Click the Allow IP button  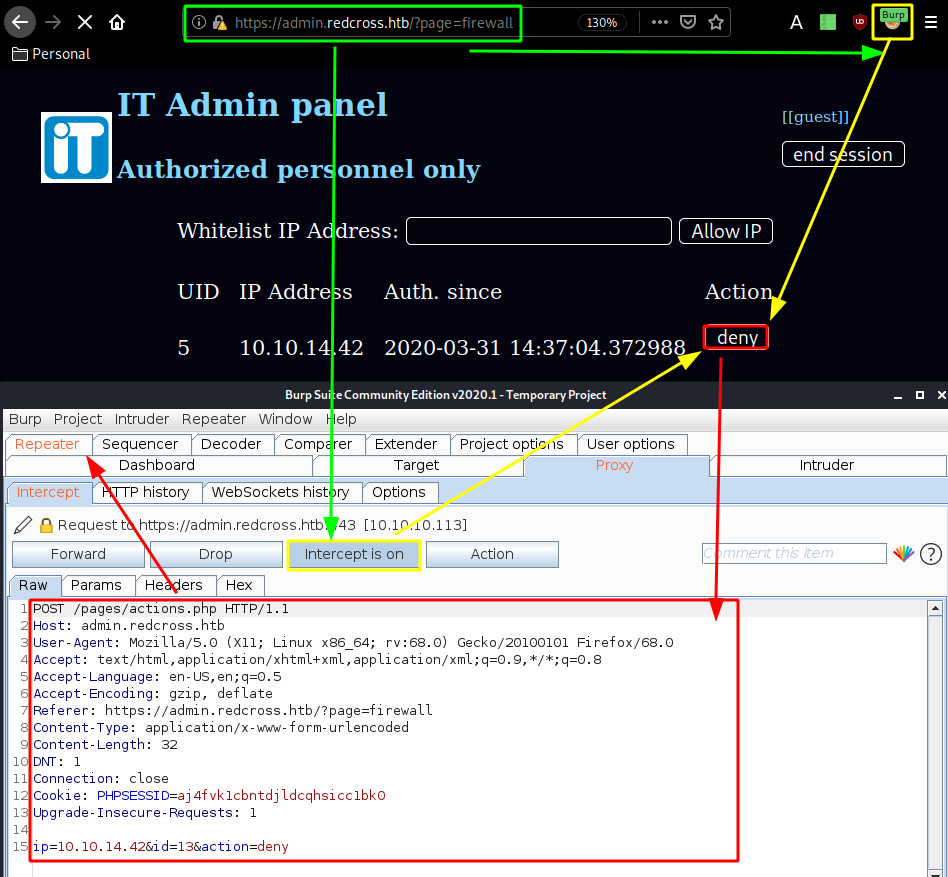tap(726, 231)
